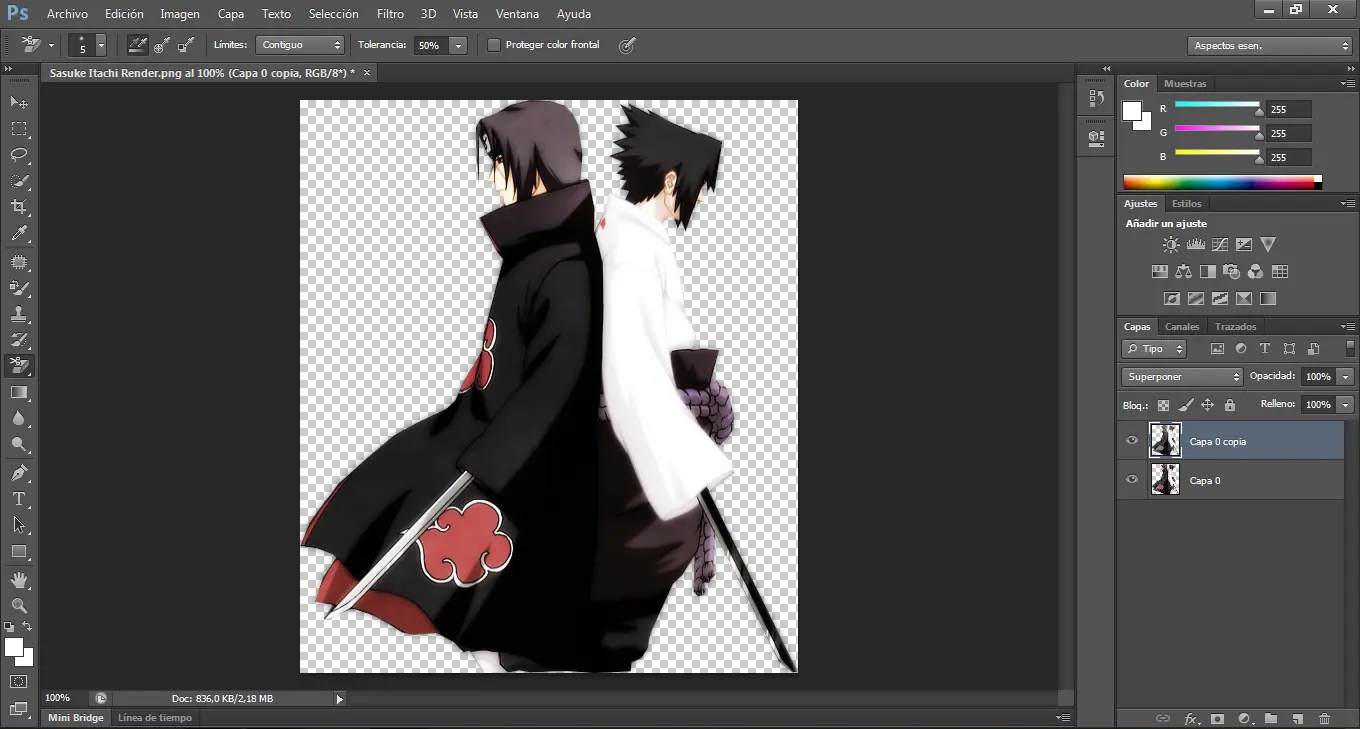Open the History panel icon

coord(1096,98)
